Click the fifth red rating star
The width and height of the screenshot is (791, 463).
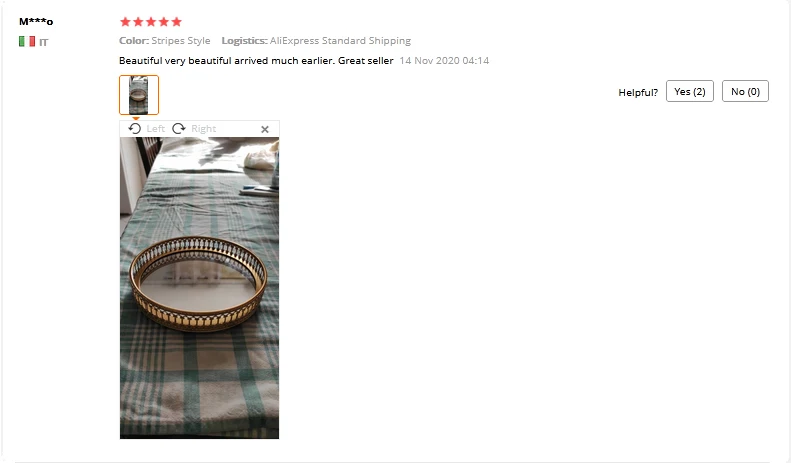tap(177, 22)
